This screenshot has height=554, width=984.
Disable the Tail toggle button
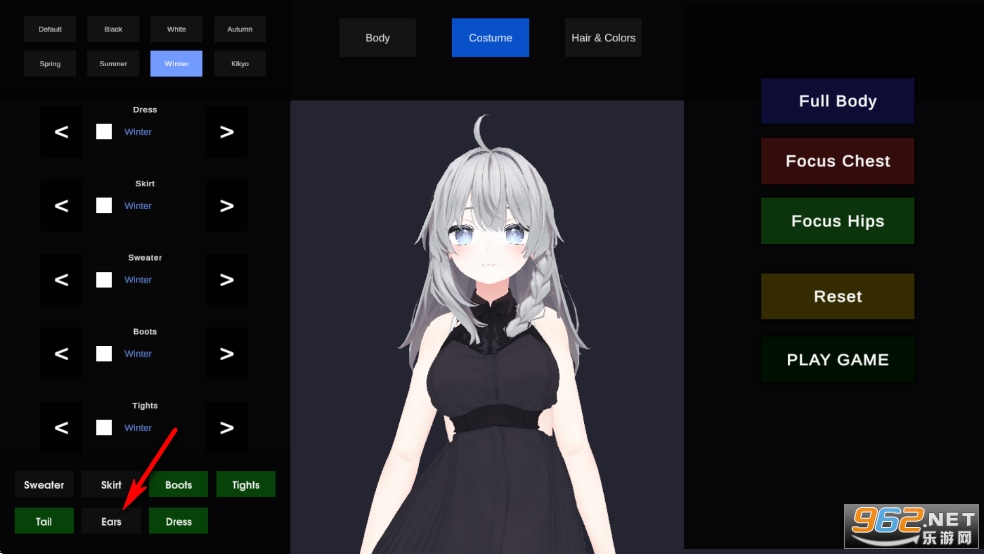(x=44, y=521)
